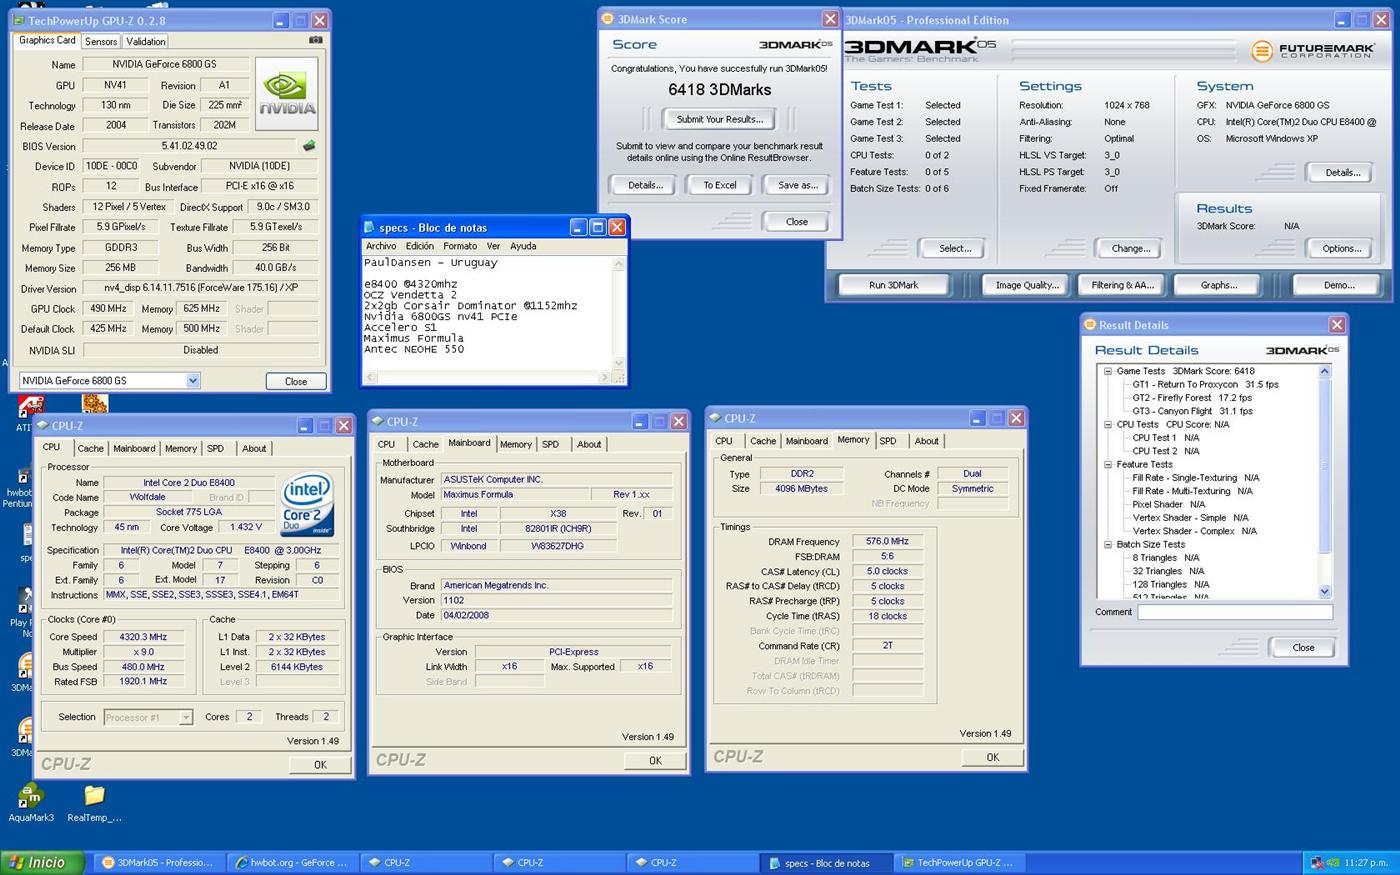Click the Graphs... button
The height and width of the screenshot is (875, 1400).
click(1219, 285)
